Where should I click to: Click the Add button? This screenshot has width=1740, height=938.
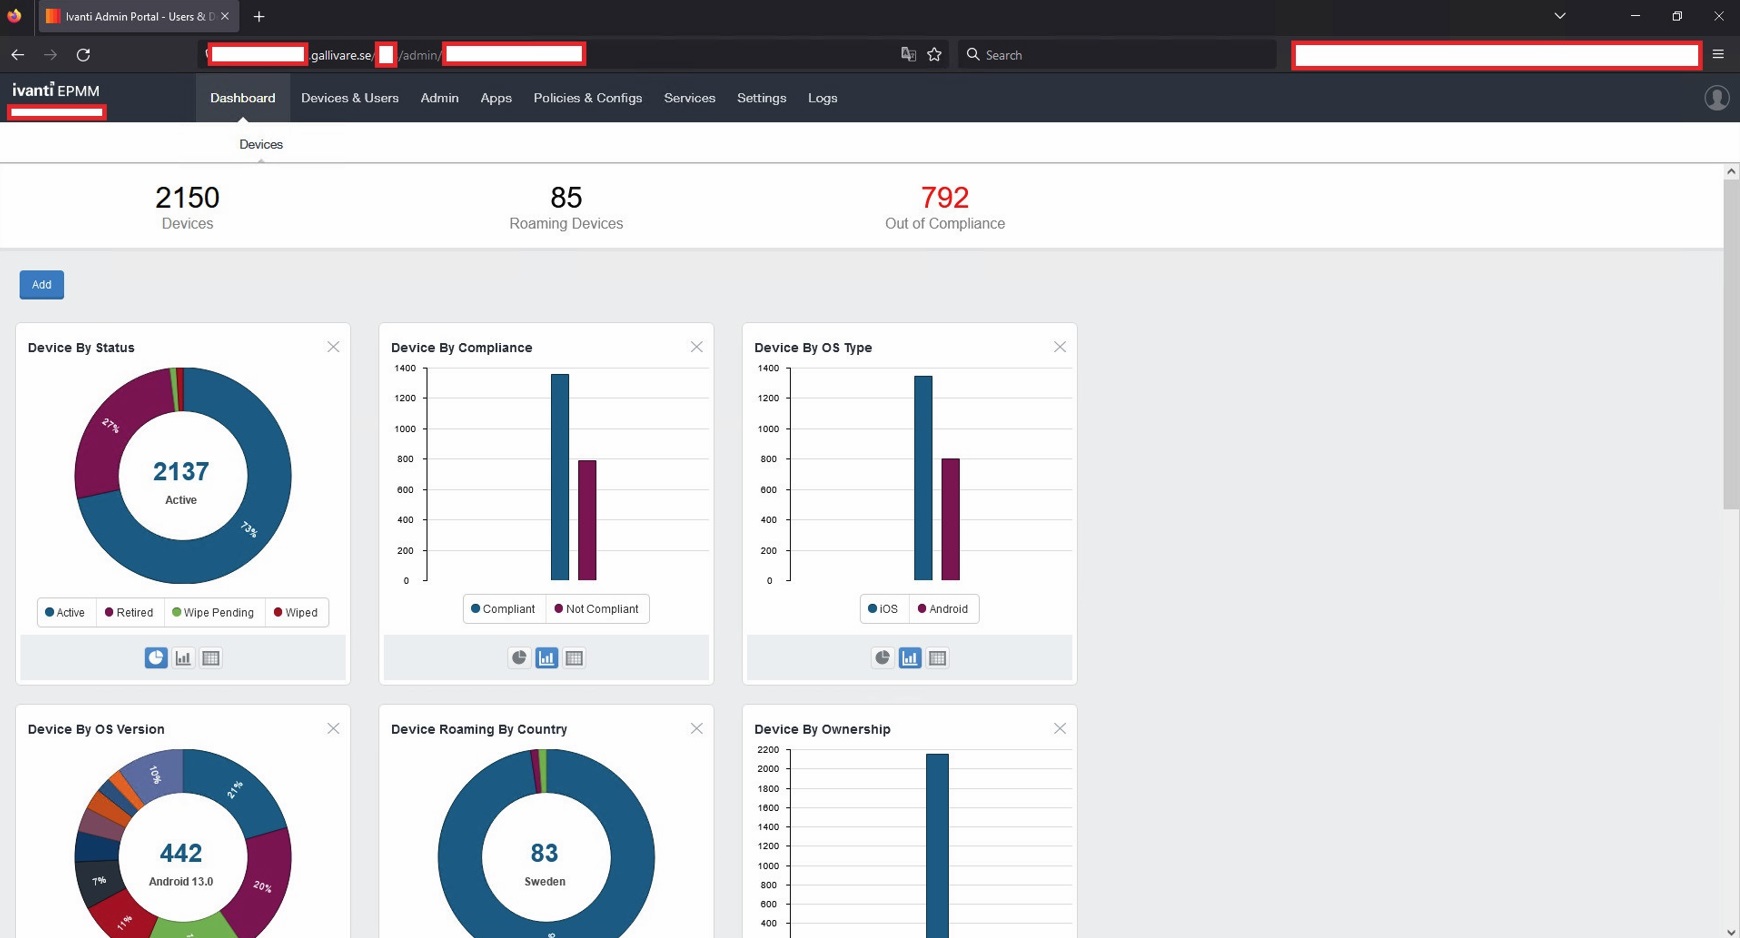point(41,285)
